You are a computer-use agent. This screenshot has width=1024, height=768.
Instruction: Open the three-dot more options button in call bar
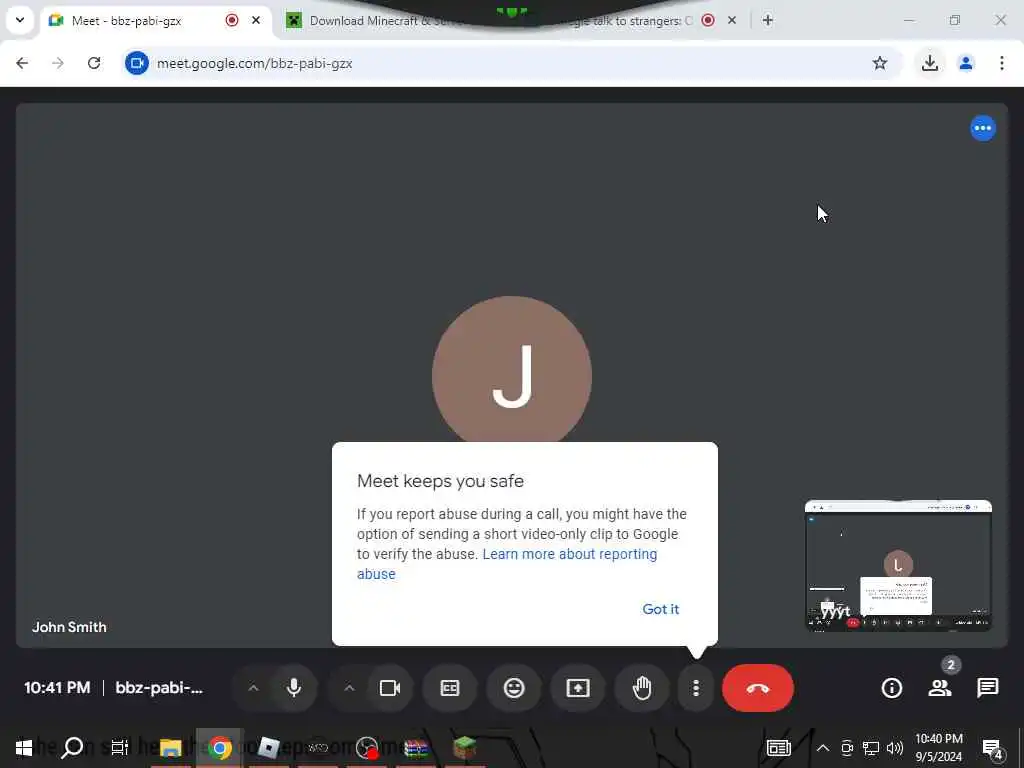point(696,688)
